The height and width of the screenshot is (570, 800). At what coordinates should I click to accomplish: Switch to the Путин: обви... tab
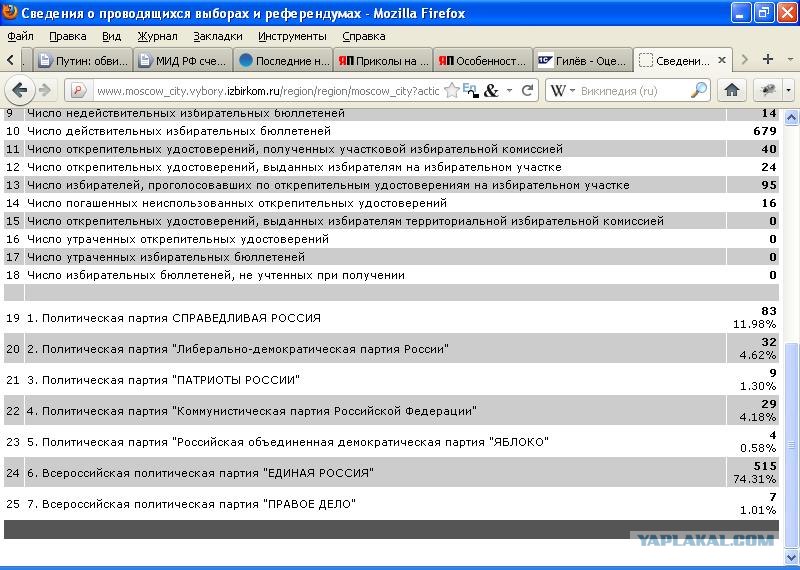click(x=83, y=61)
